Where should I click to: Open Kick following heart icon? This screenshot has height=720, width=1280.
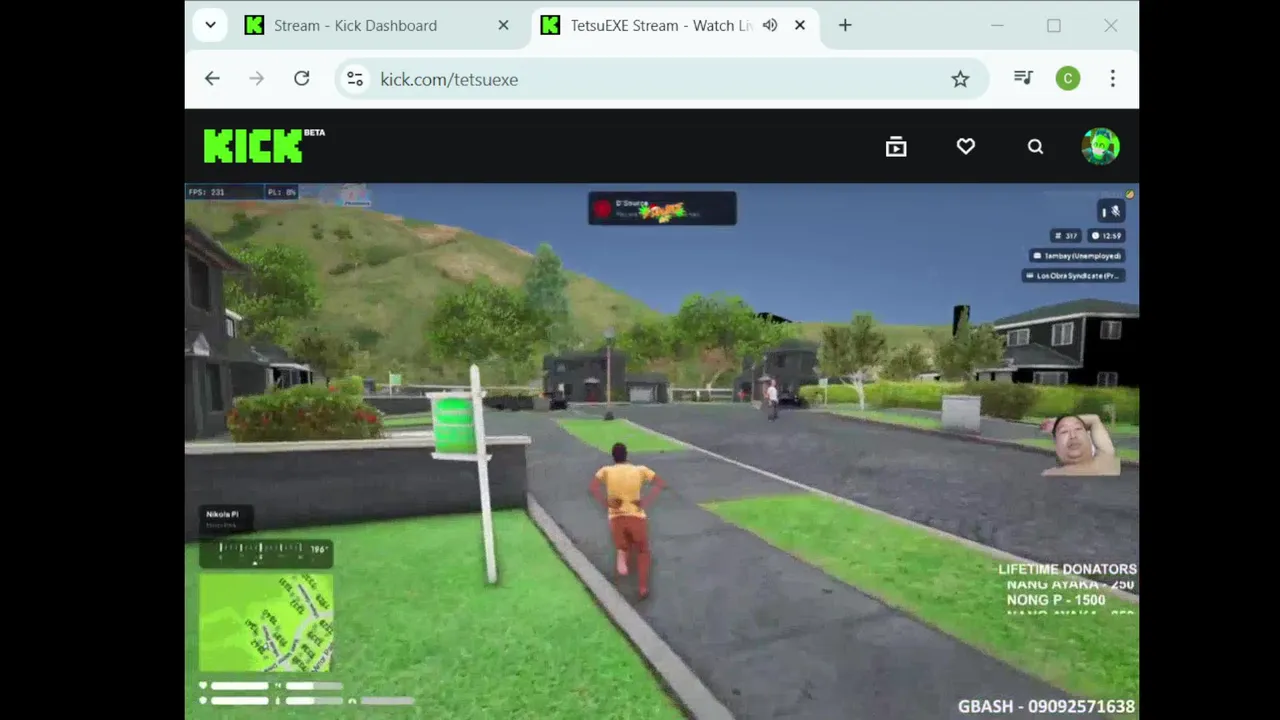pos(966,147)
